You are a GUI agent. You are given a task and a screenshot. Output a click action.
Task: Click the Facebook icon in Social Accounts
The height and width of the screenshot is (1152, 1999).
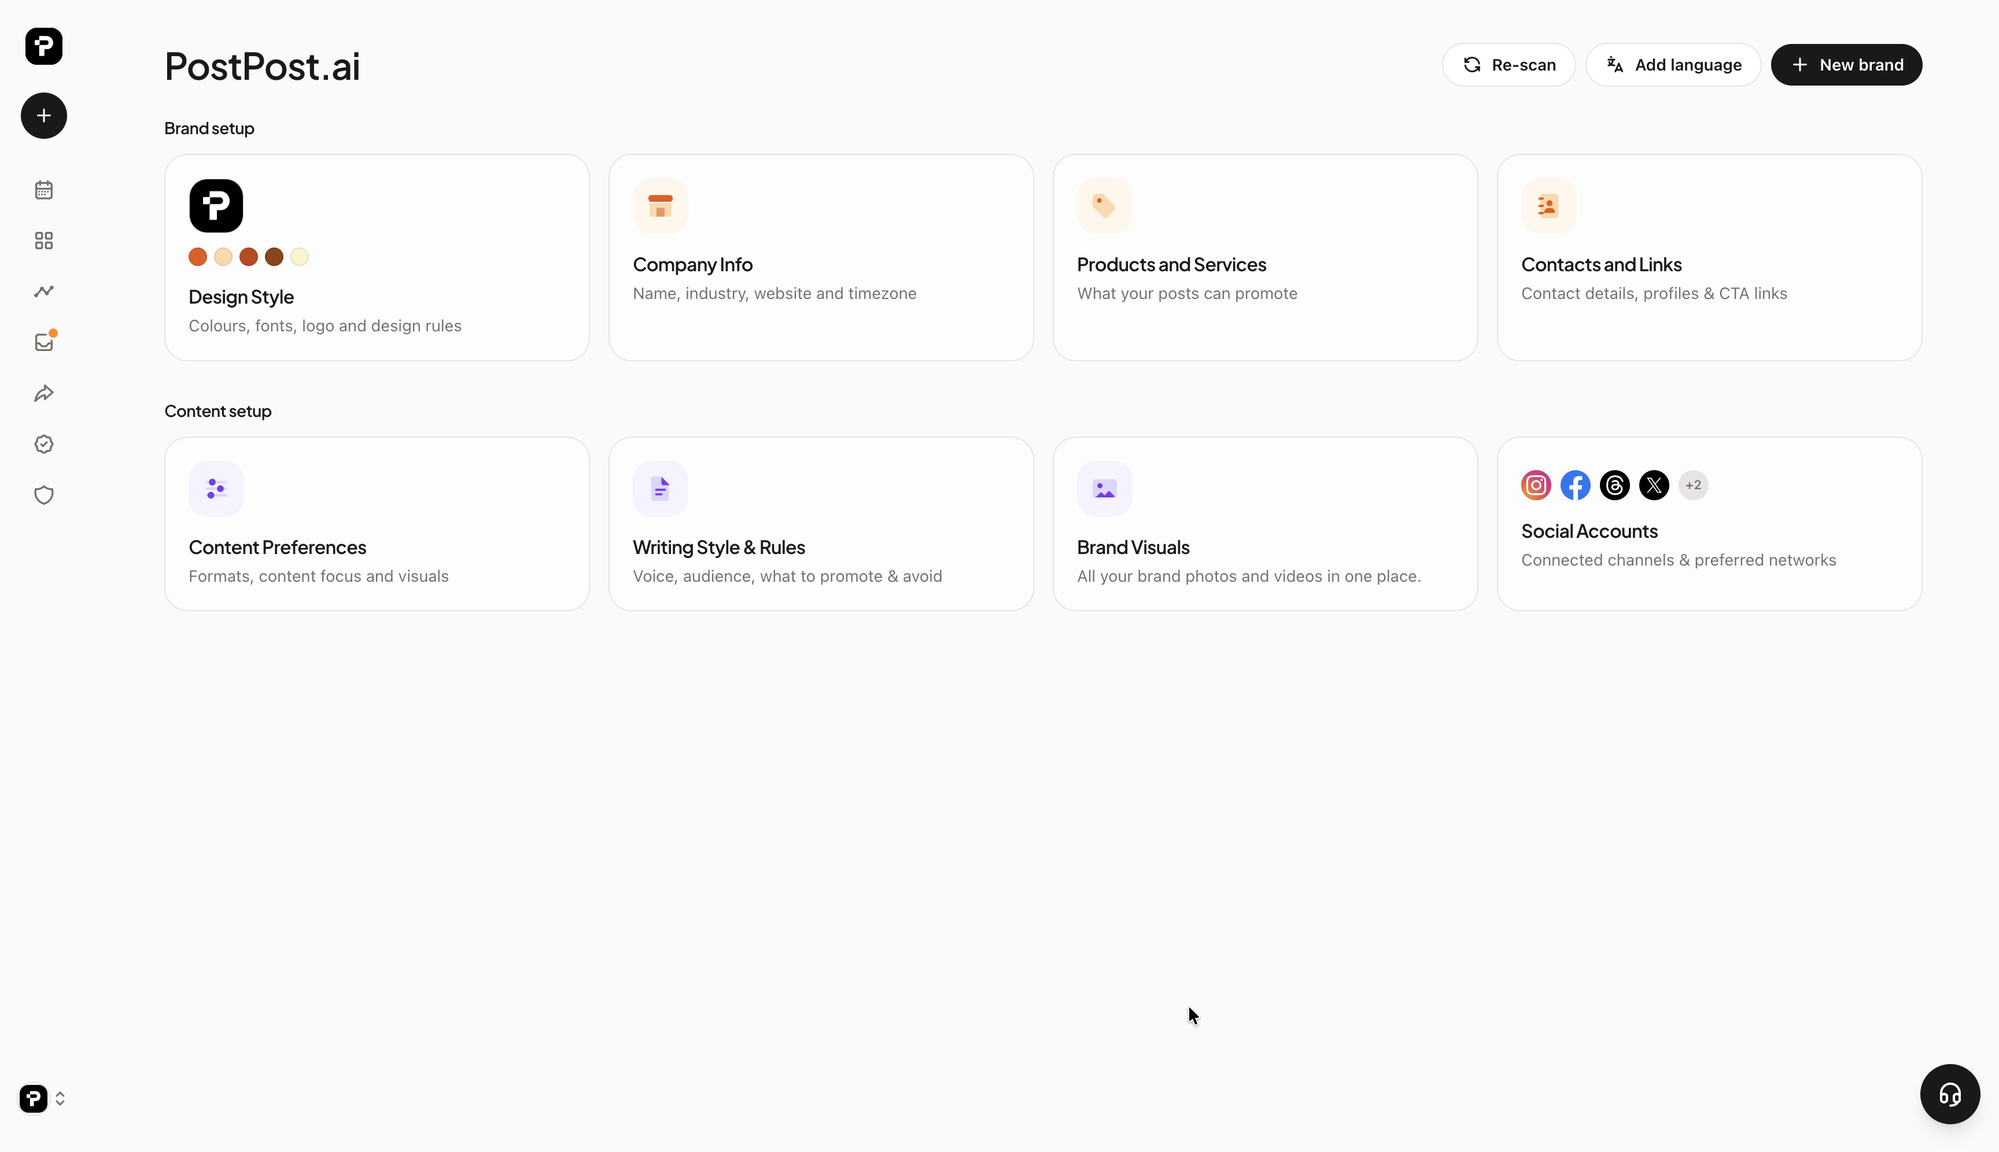coord(1575,485)
